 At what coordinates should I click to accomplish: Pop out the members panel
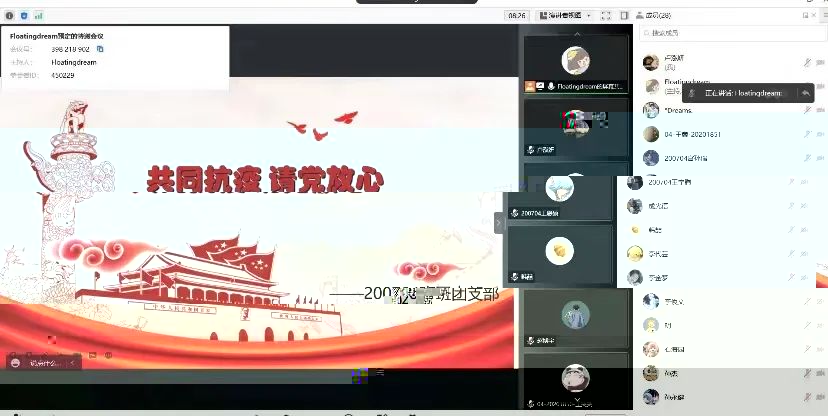point(805,16)
